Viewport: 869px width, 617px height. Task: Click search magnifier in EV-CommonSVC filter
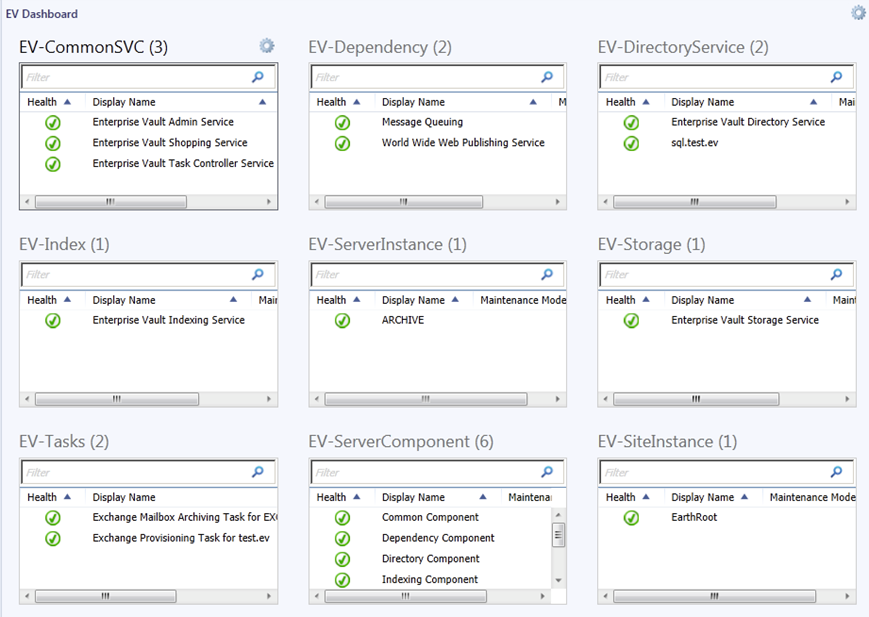coord(258,77)
